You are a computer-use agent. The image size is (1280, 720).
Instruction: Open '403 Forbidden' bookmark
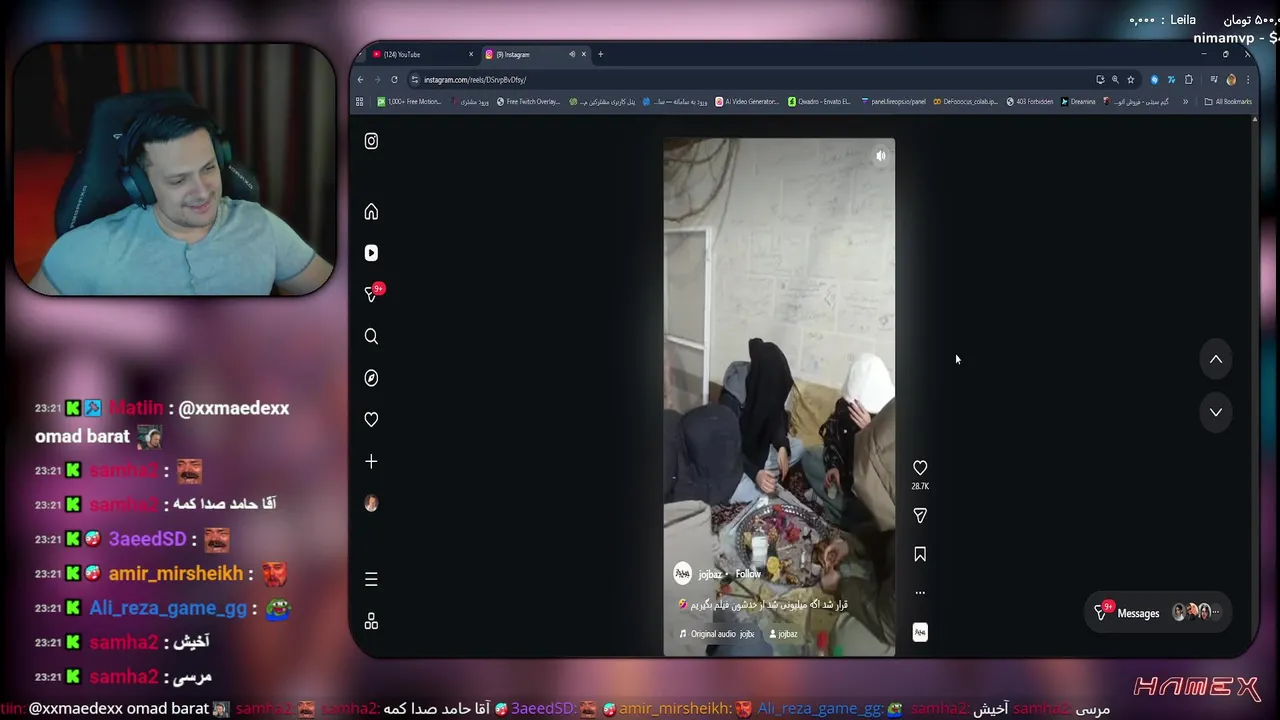click(x=1030, y=101)
